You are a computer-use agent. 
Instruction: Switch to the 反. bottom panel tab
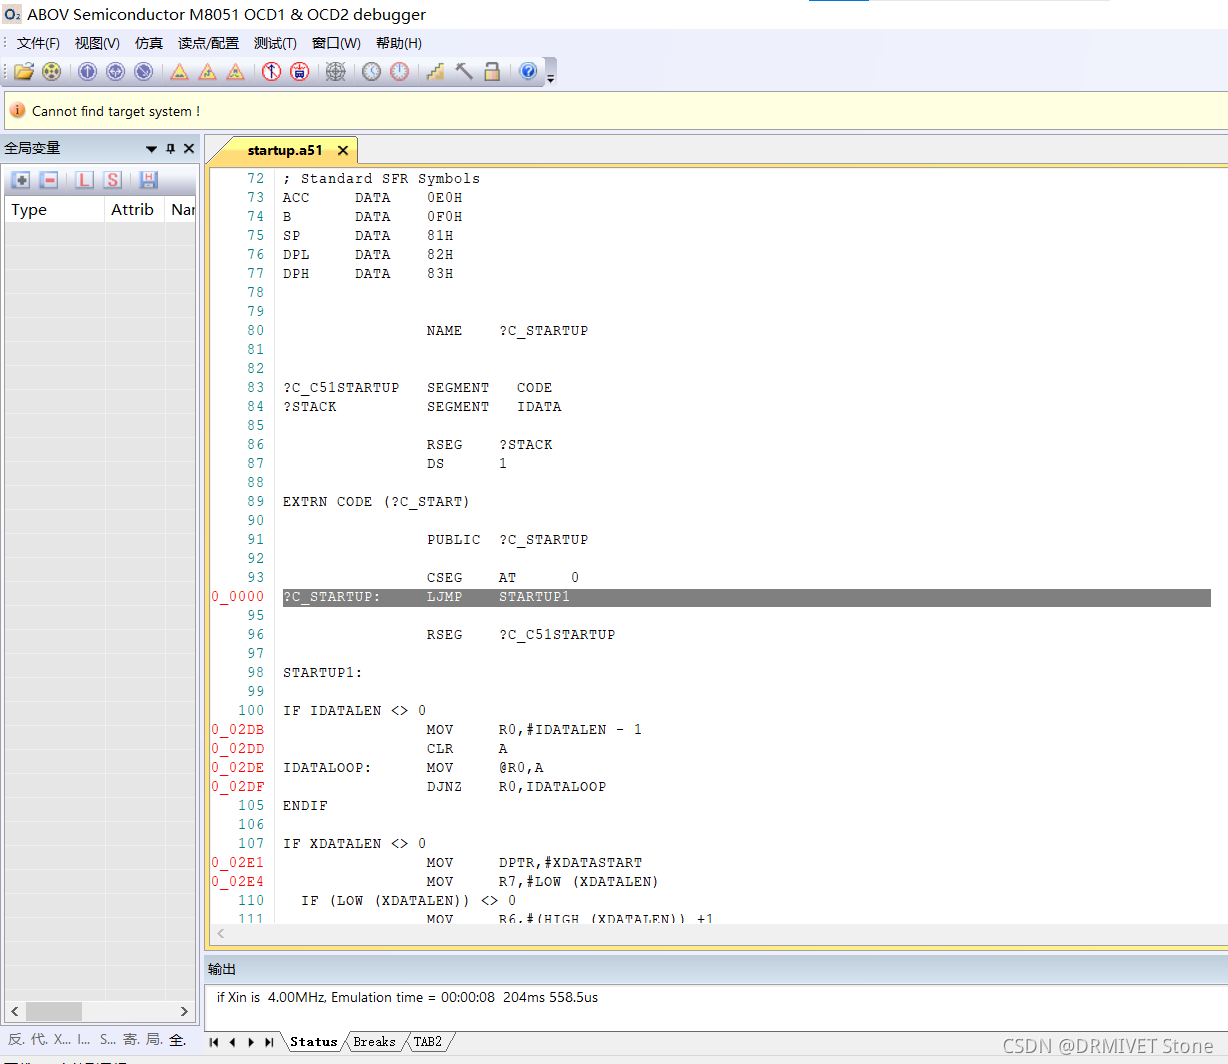pos(16,1040)
